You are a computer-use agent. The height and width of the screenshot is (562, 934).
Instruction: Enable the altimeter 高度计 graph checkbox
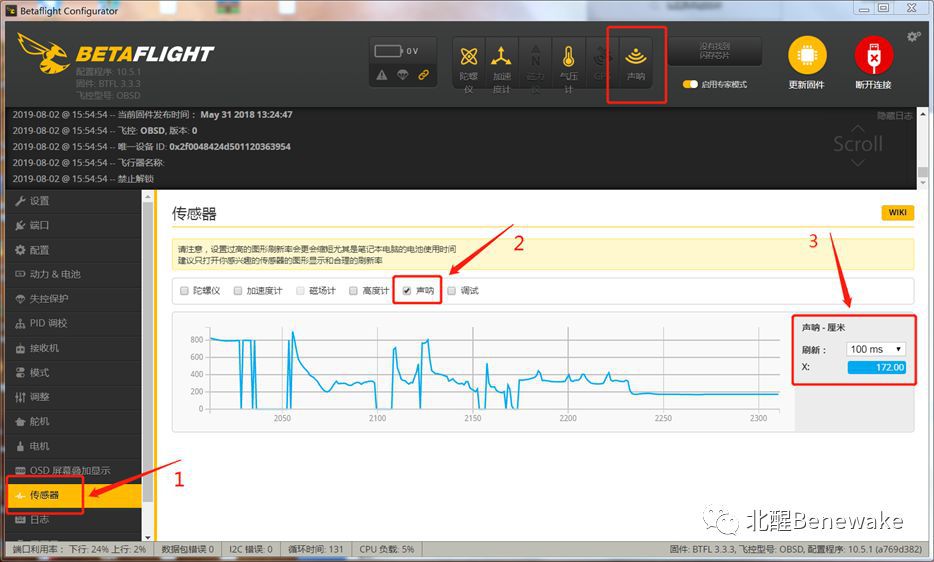(x=353, y=291)
